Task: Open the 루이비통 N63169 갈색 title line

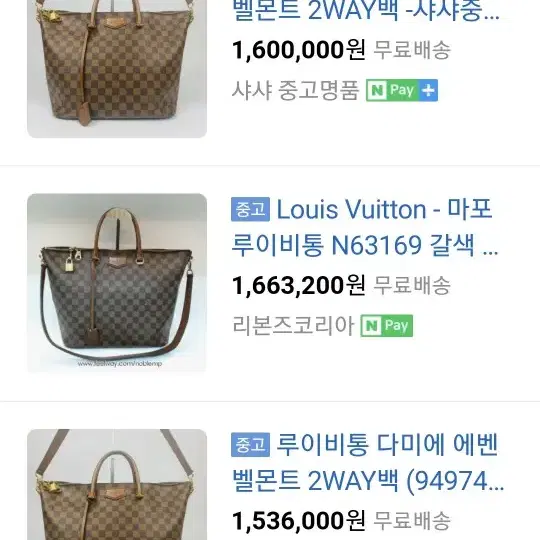Action: 365,245
